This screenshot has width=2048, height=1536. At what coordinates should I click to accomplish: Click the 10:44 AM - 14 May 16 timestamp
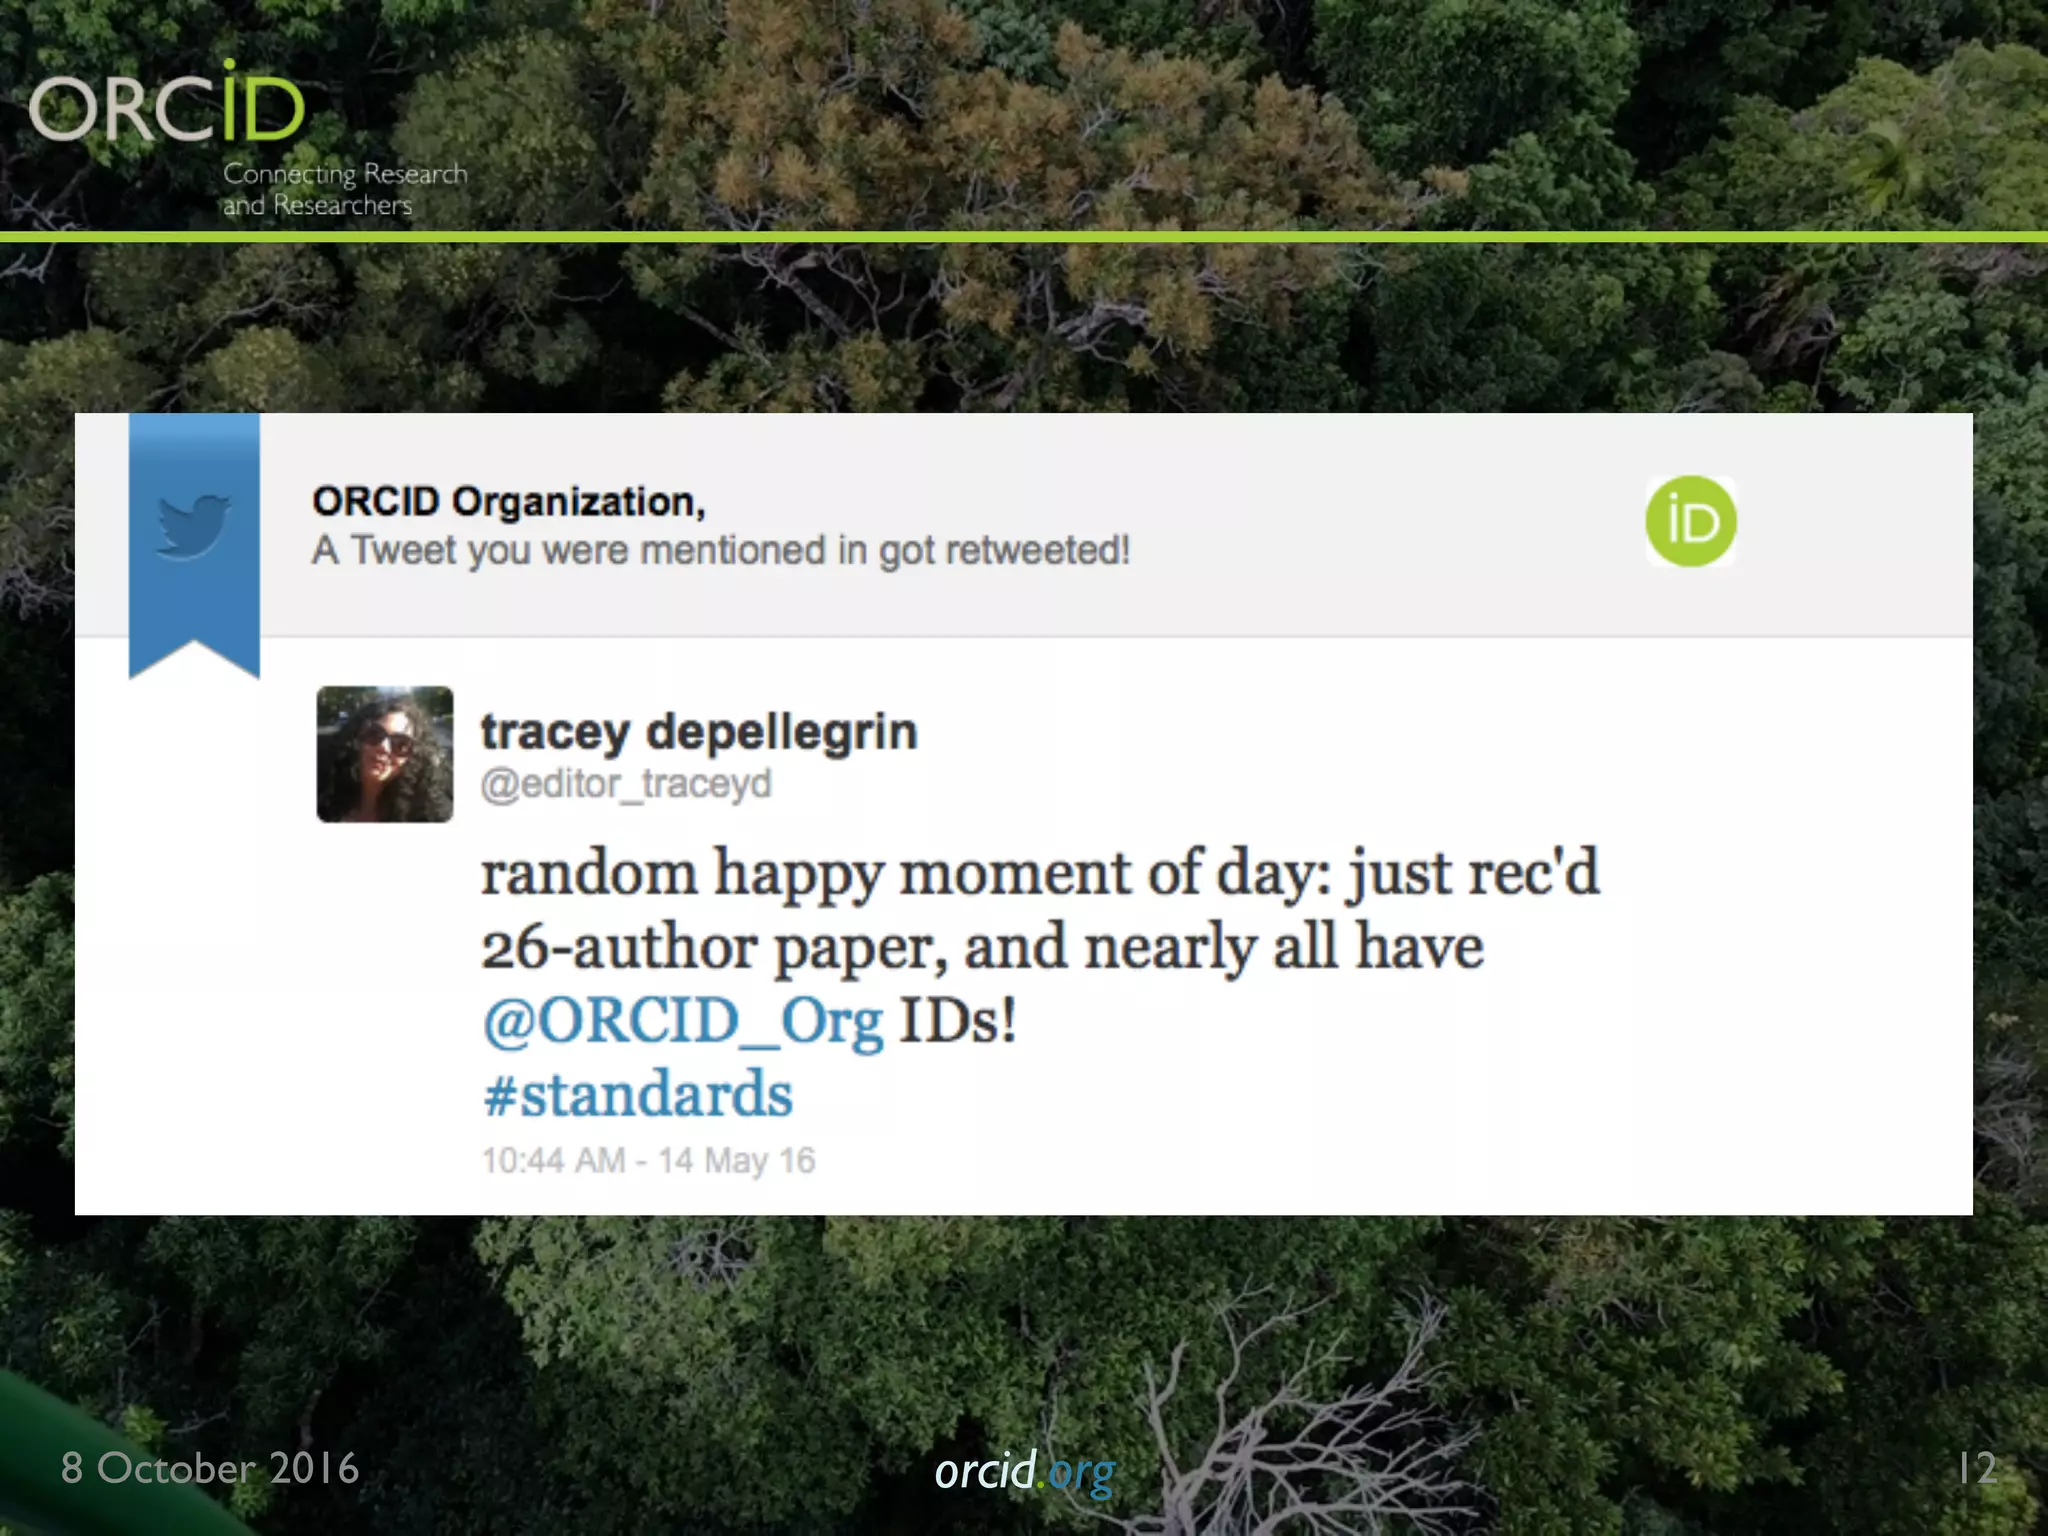[x=649, y=1160]
